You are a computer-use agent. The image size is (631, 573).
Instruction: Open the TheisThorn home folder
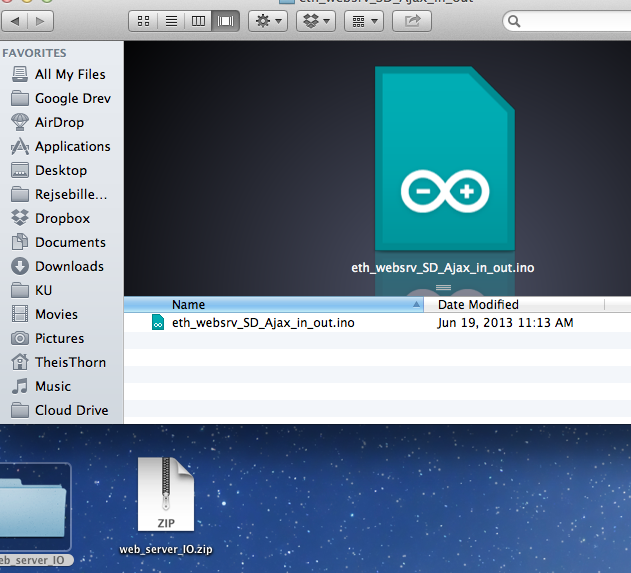click(59, 362)
